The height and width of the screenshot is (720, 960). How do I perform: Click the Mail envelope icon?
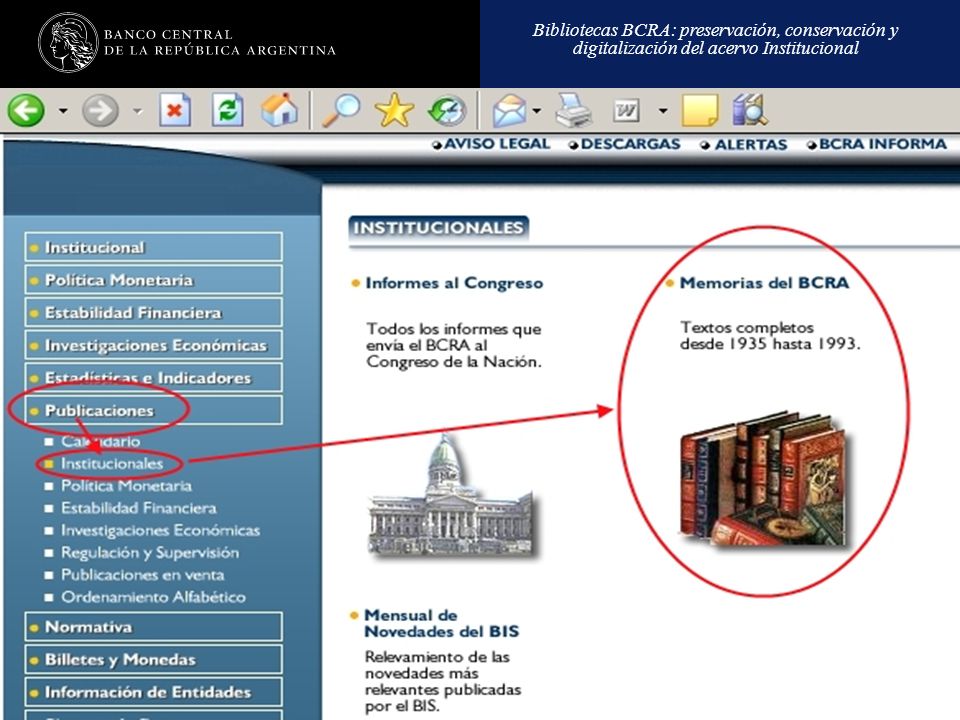pos(510,111)
